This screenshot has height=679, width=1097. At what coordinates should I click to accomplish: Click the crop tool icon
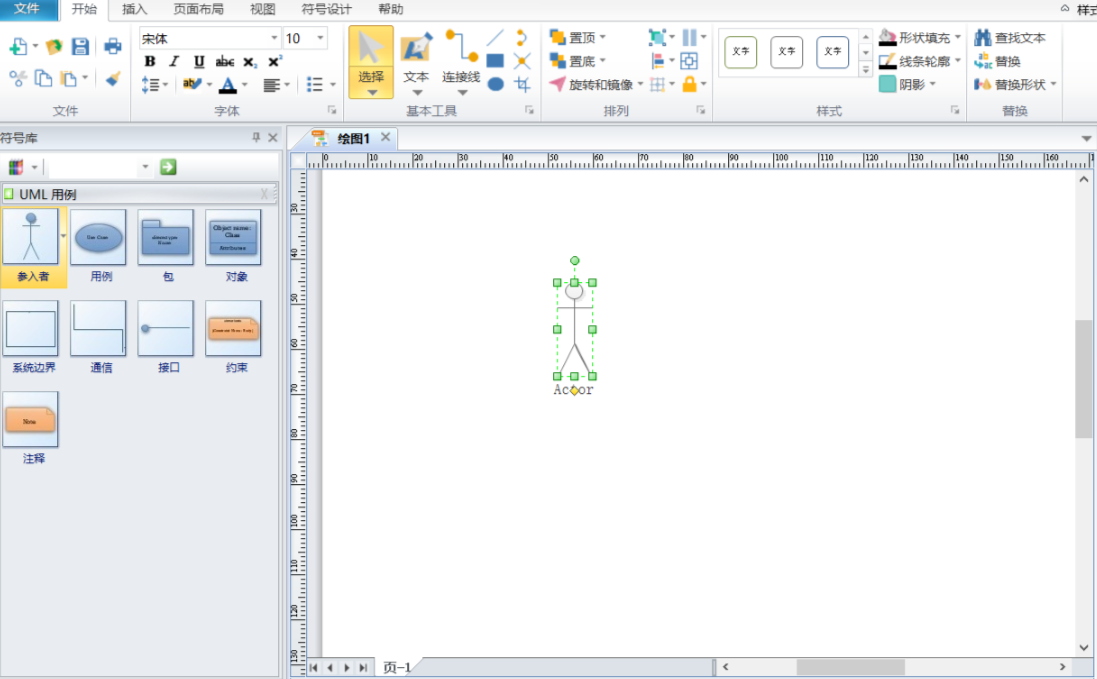(522, 84)
